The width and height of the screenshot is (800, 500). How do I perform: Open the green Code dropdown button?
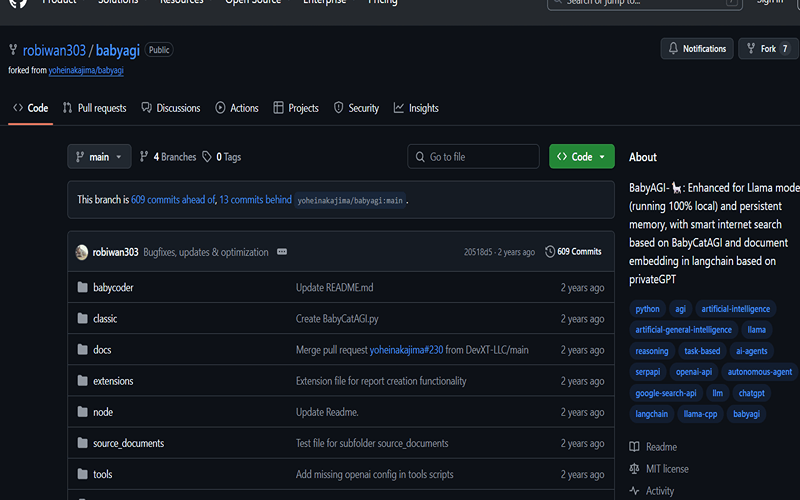click(582, 157)
